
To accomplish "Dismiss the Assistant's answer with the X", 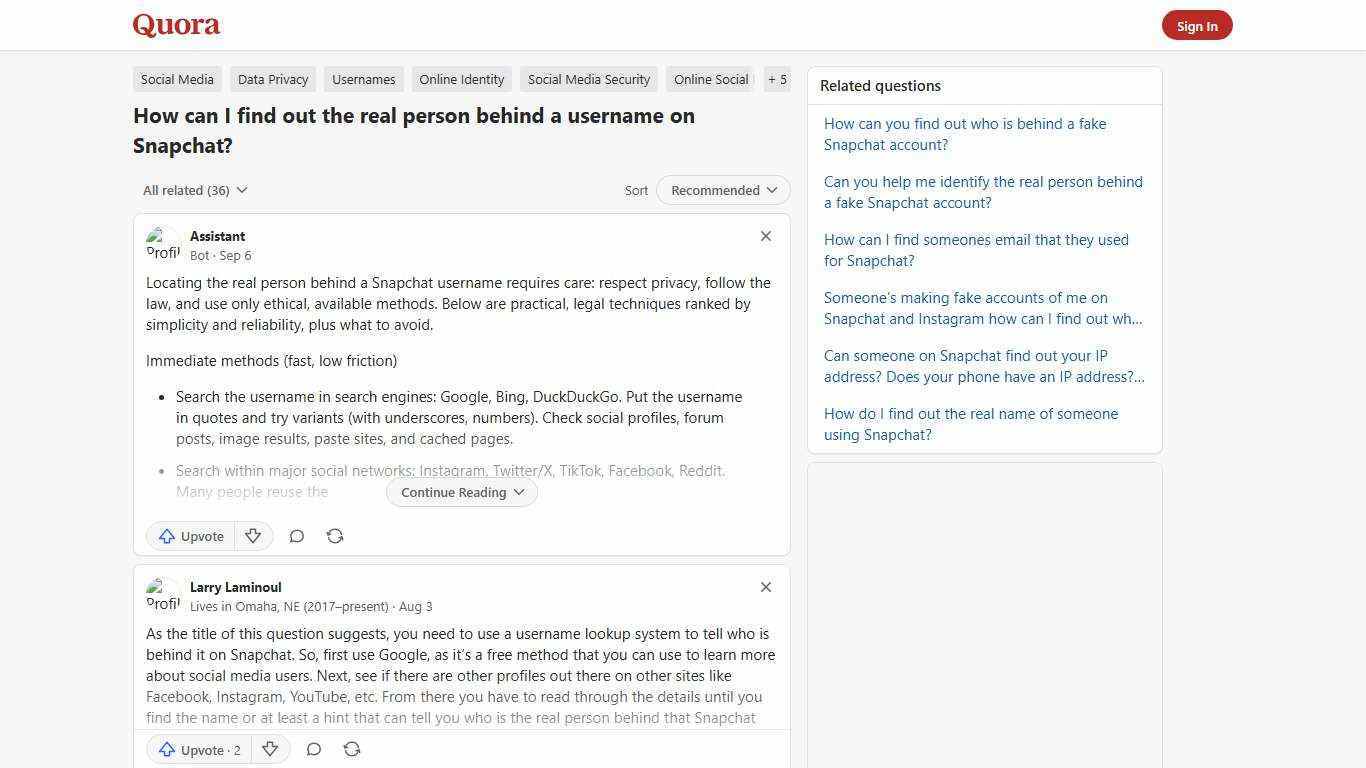I will (x=765, y=236).
